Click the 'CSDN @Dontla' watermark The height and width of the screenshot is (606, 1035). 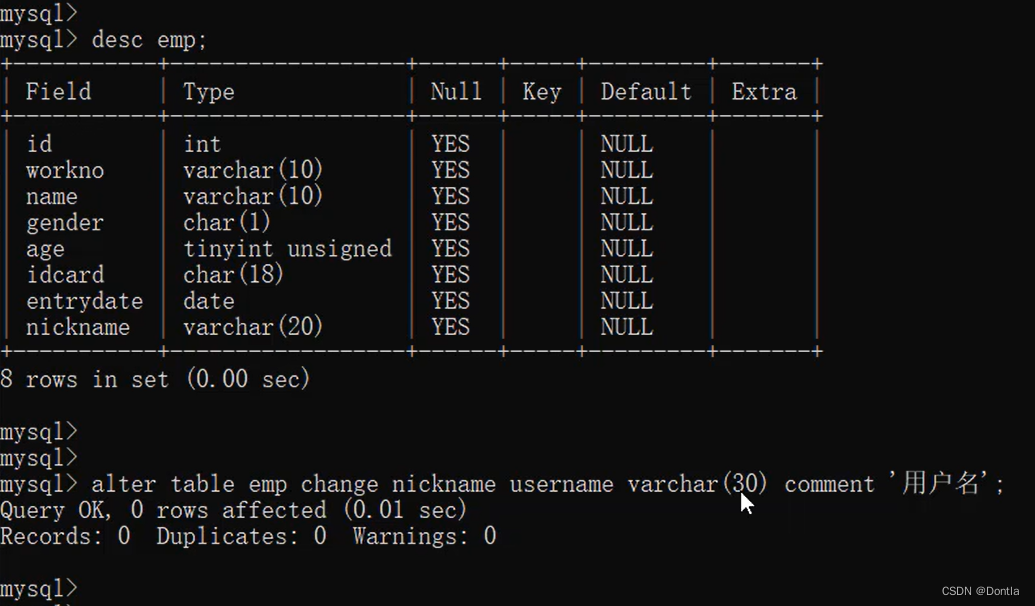(x=980, y=591)
